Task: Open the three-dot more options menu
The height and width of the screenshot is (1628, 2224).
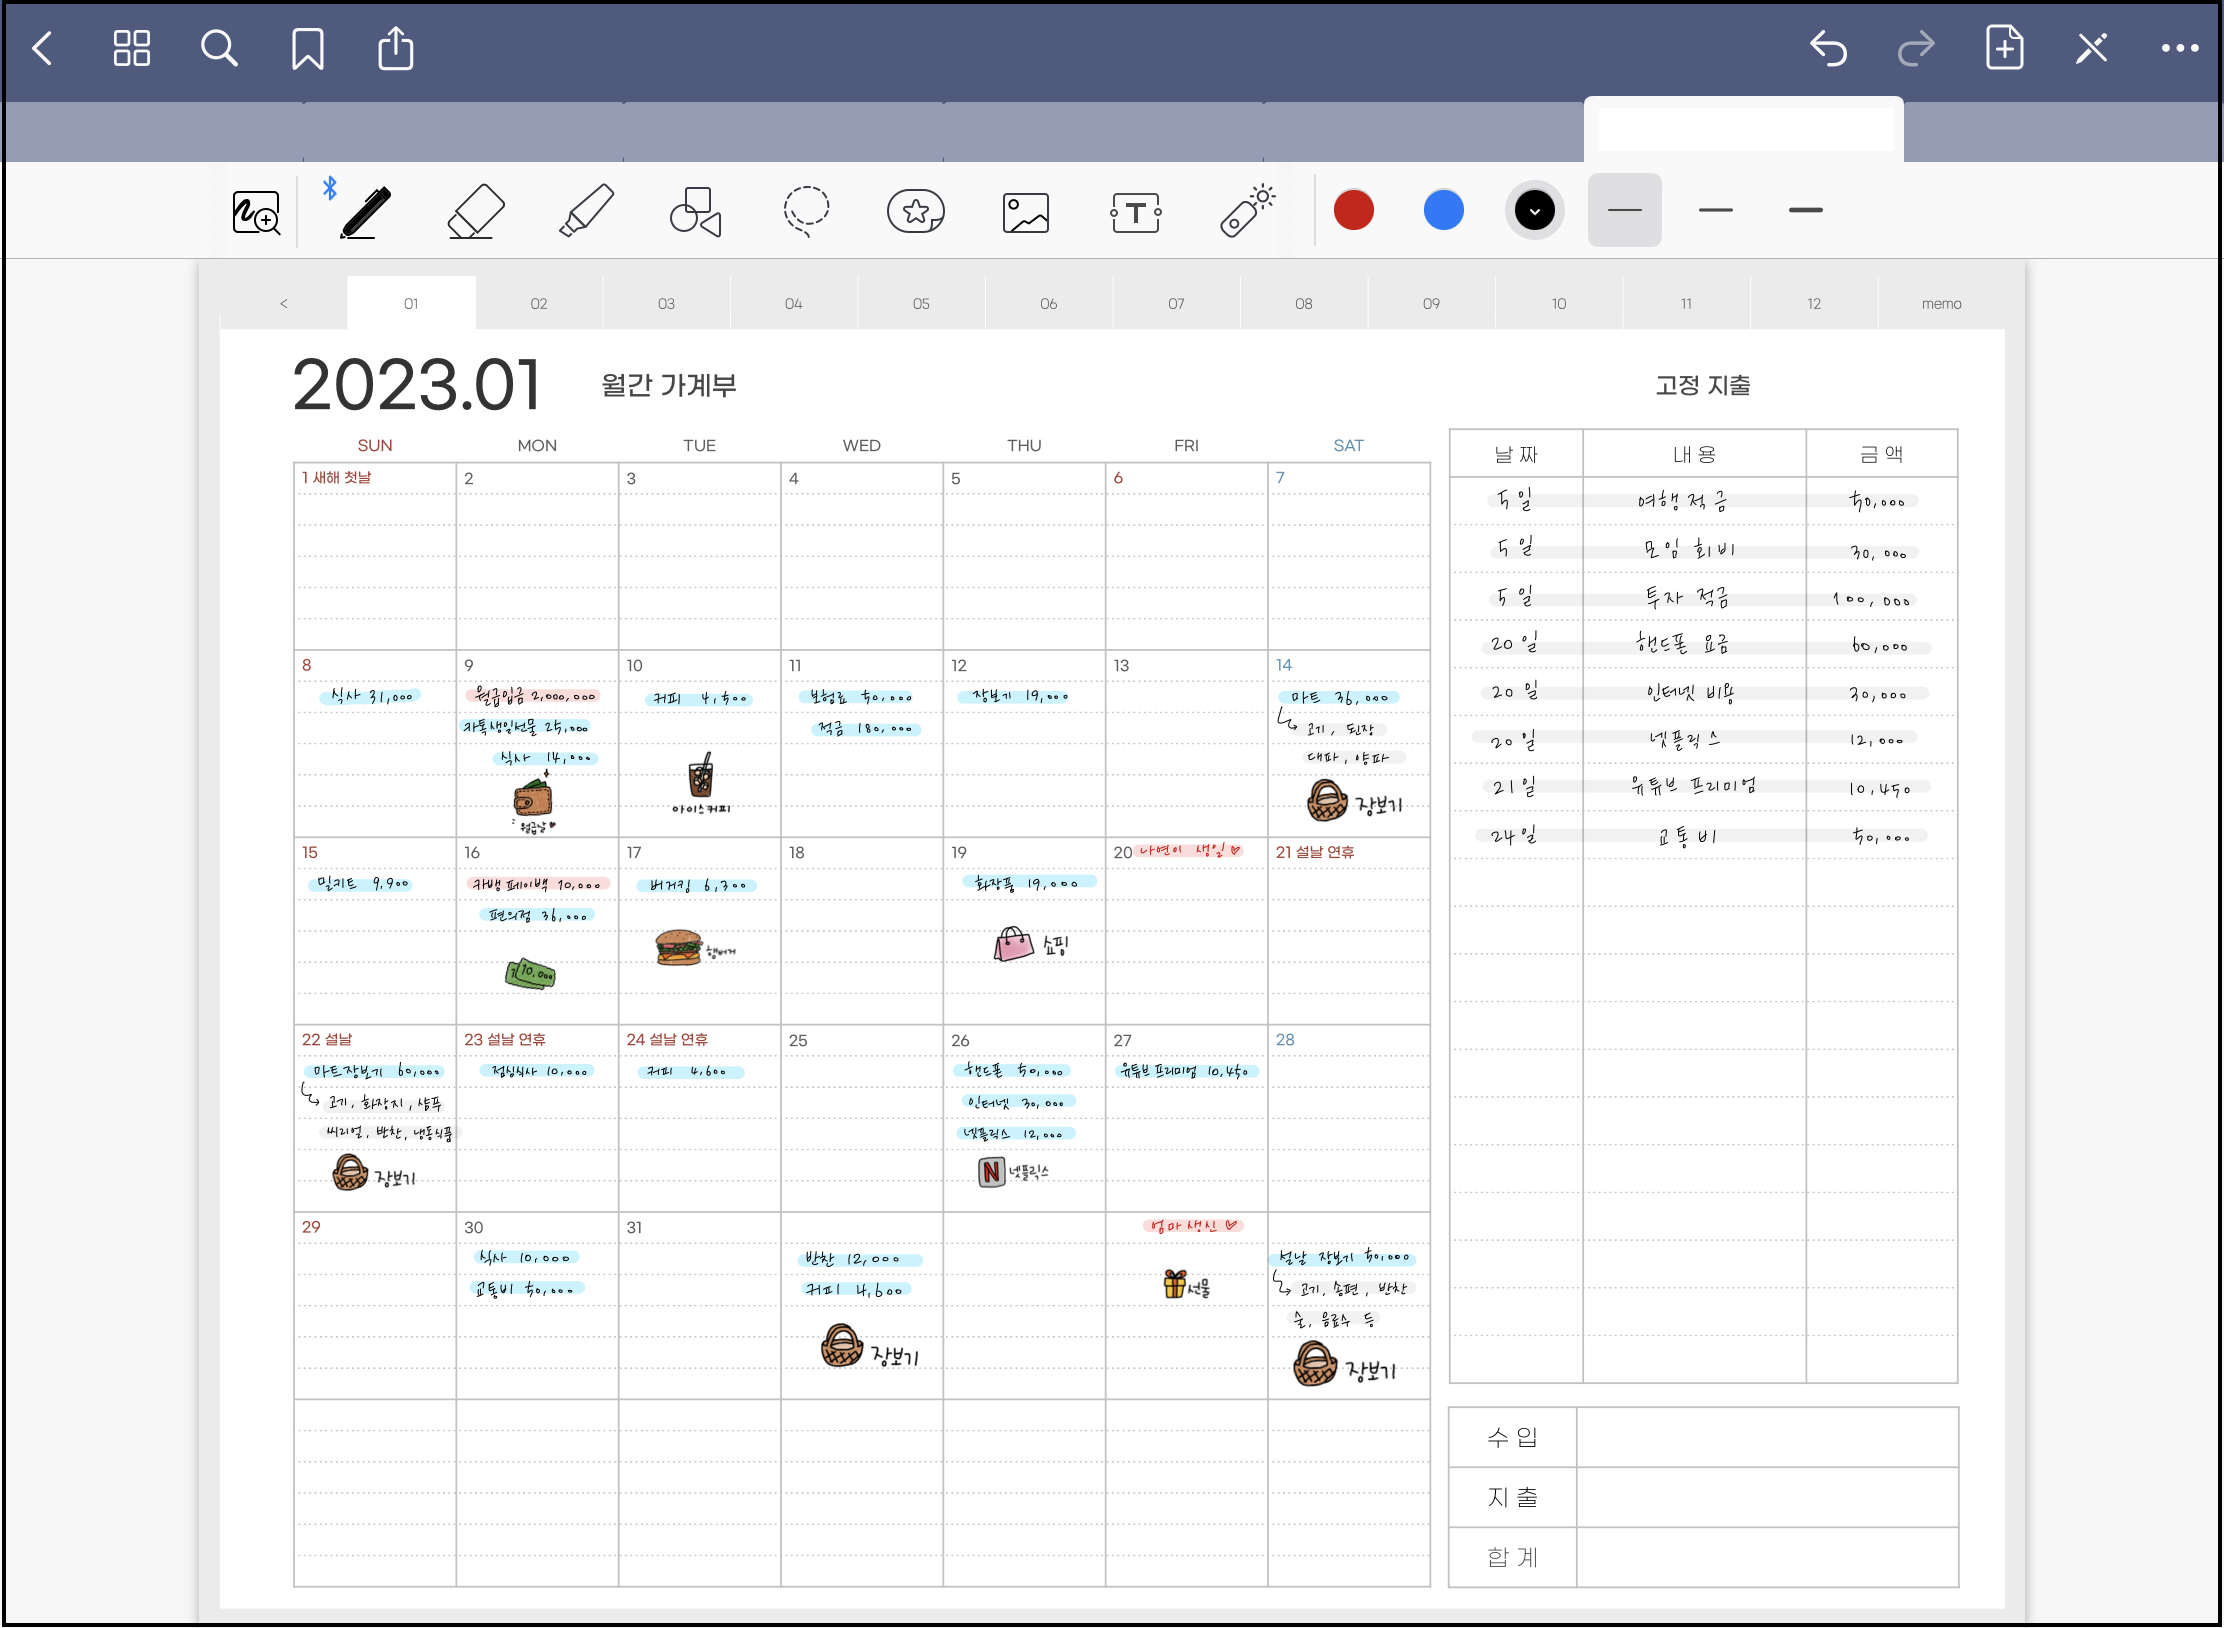Action: (2179, 48)
